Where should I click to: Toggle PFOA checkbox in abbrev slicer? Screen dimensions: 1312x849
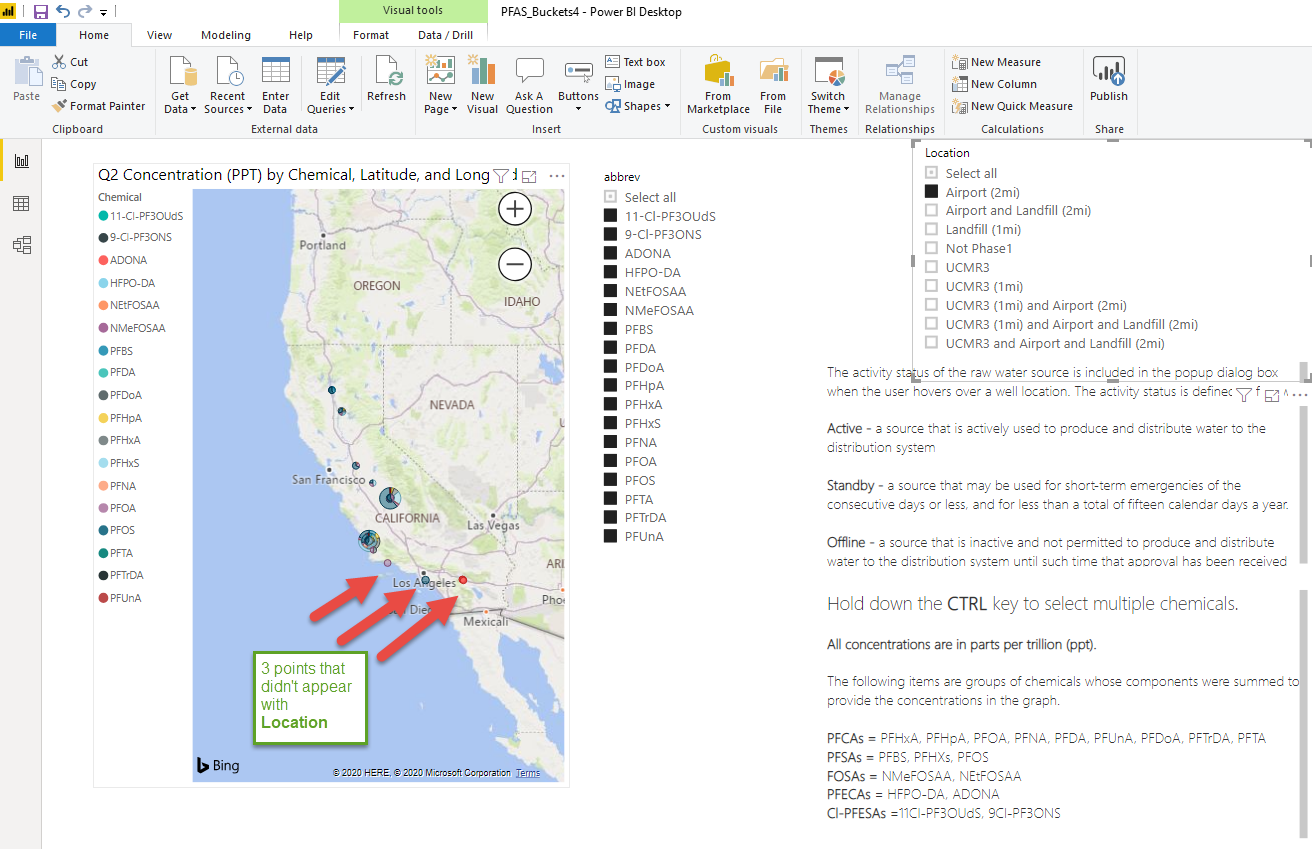[610, 461]
